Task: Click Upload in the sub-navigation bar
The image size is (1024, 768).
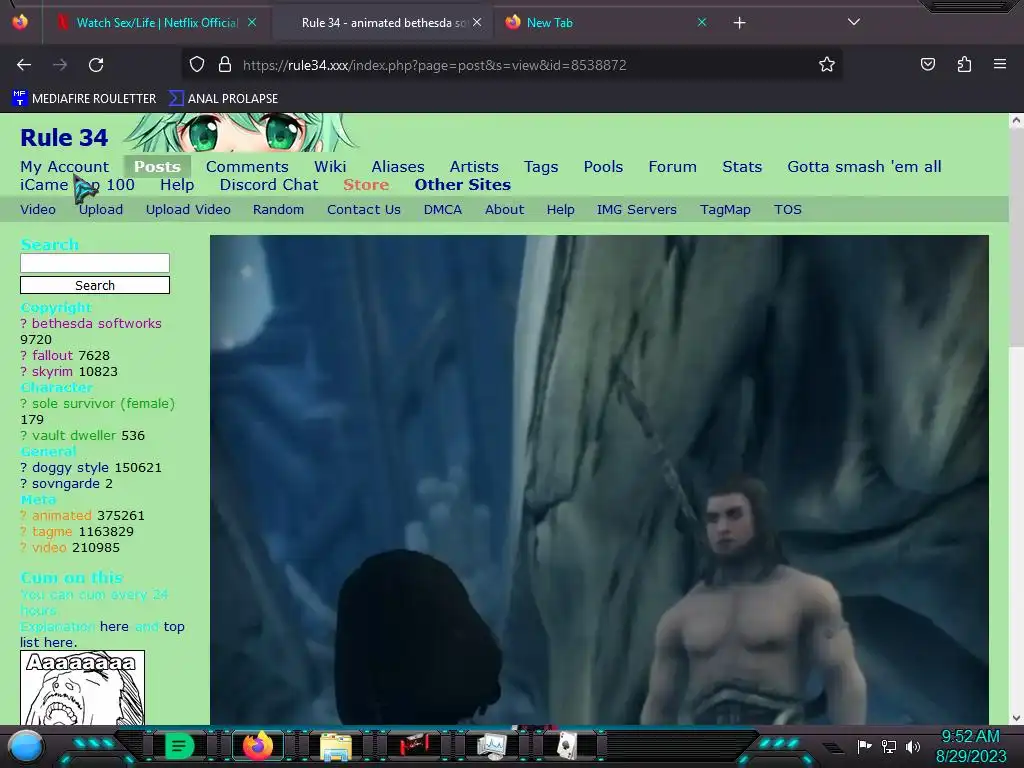Action: [101, 210]
